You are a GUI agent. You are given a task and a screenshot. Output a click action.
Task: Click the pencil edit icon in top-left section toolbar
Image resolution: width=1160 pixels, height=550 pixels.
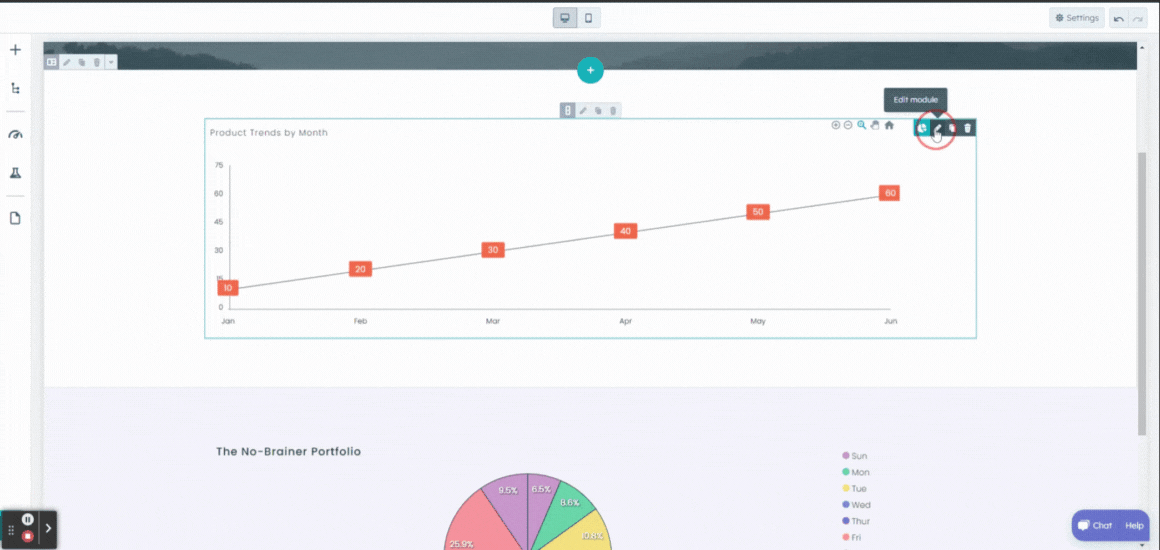tap(67, 63)
